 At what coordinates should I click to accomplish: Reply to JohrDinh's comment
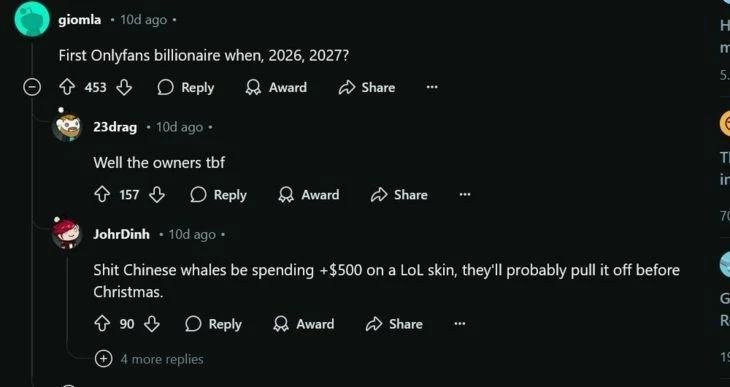pyautogui.click(x=213, y=324)
